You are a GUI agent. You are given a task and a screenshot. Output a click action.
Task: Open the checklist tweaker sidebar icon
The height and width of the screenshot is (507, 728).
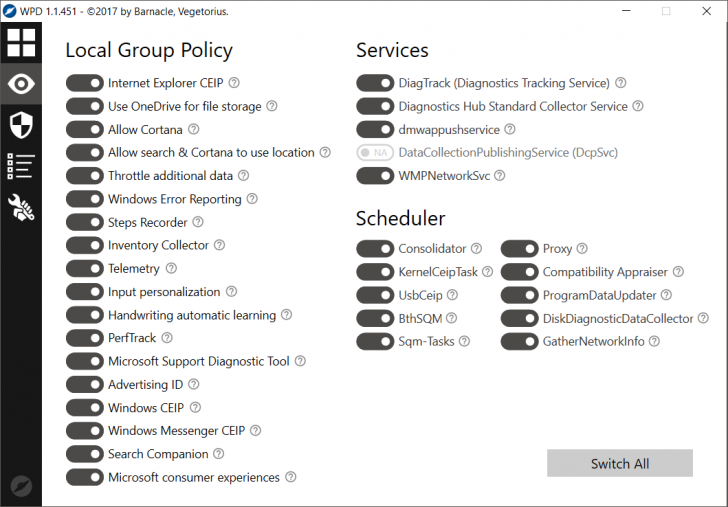pyautogui.click(x=21, y=166)
